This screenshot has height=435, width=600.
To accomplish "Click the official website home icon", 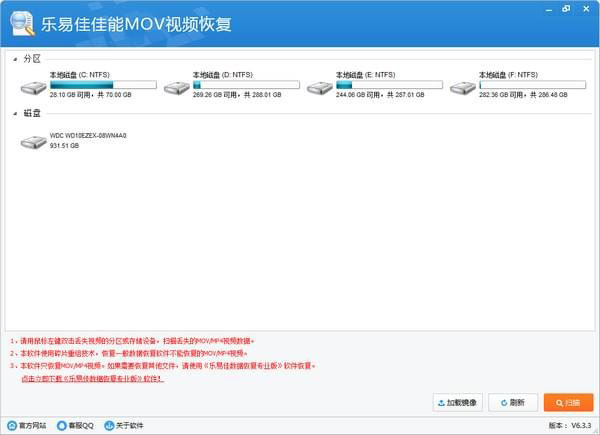I will coord(12,425).
